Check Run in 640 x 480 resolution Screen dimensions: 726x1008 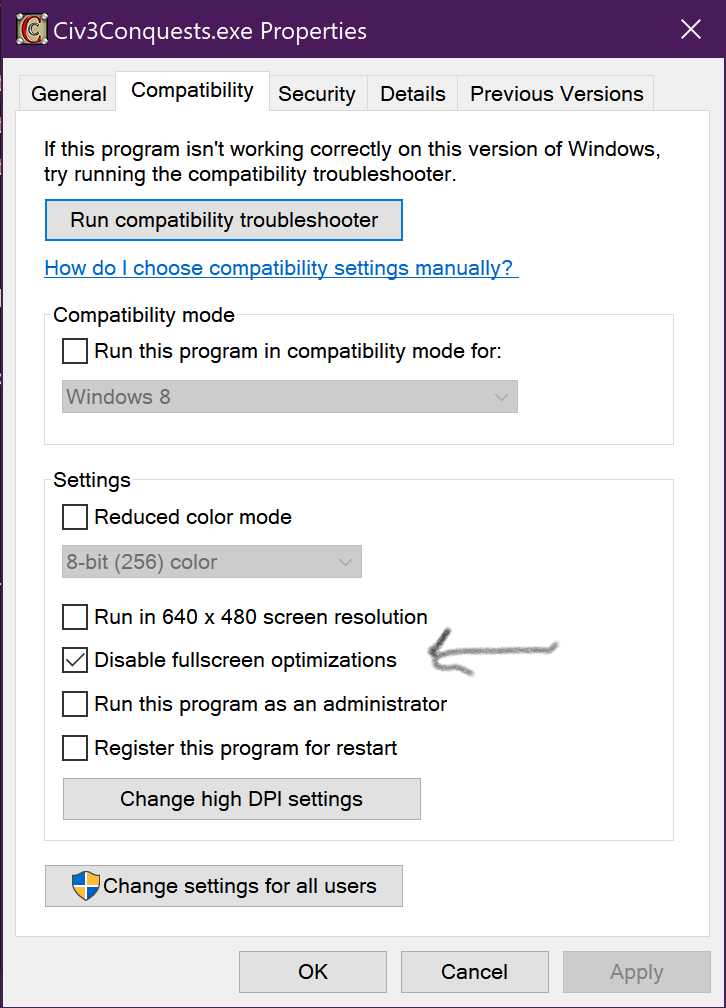75,617
